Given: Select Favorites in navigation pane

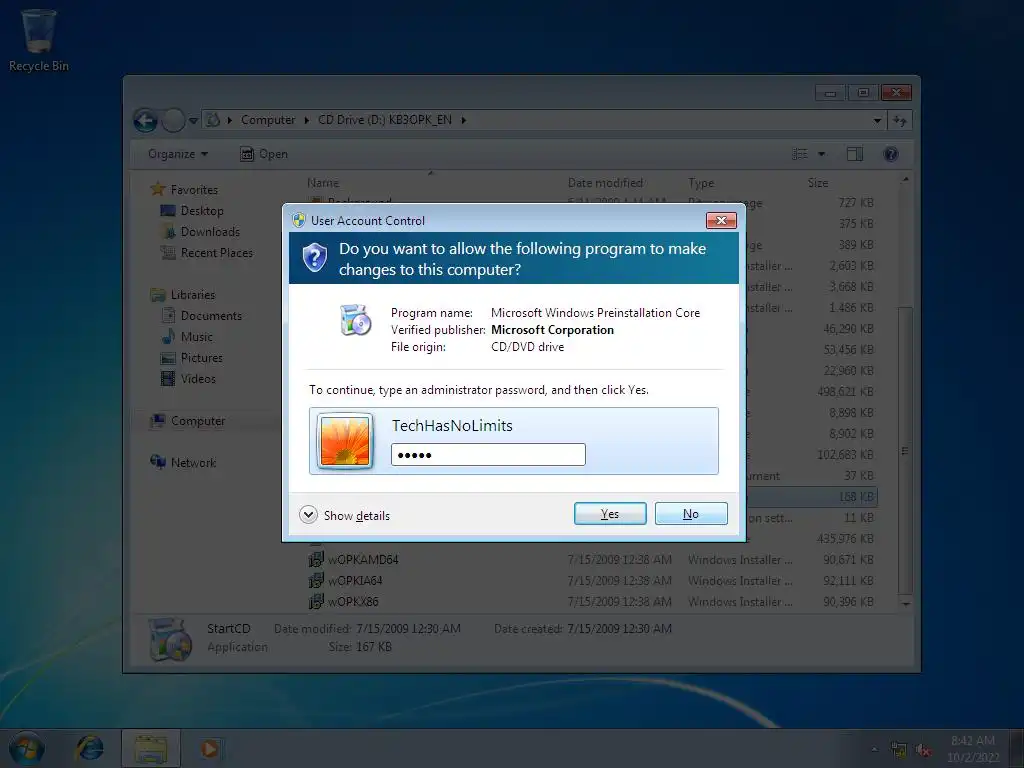Looking at the screenshot, I should [x=184, y=189].
